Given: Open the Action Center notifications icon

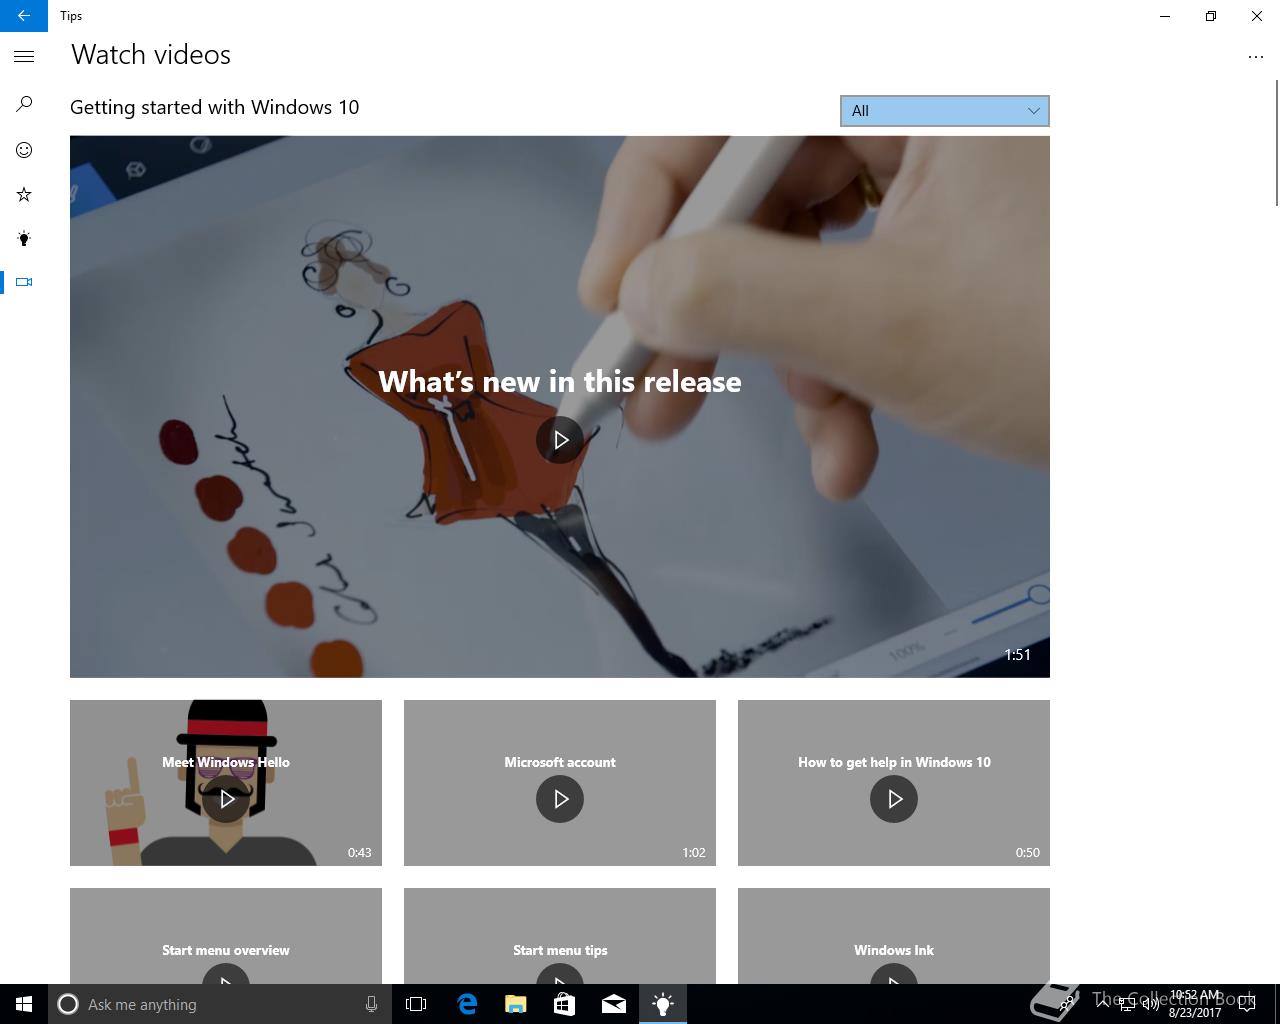Looking at the screenshot, I should (1246, 1004).
